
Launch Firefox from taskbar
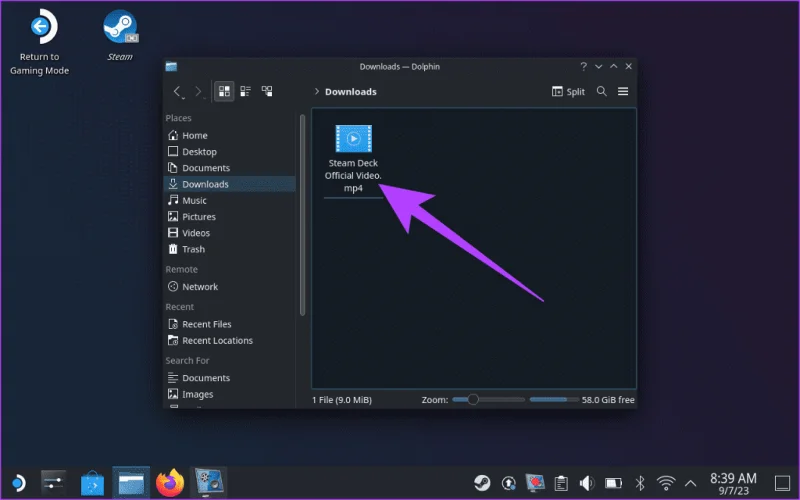[170, 483]
